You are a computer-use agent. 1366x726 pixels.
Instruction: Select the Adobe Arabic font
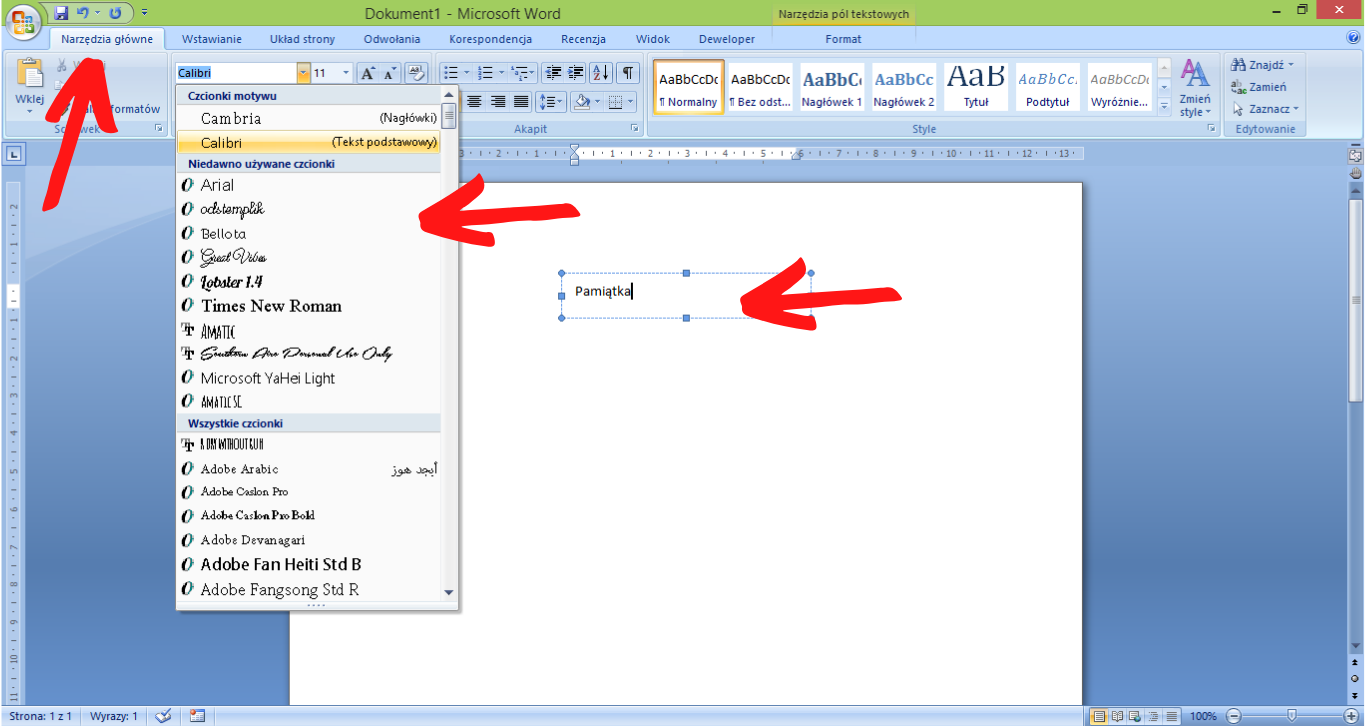(309, 468)
